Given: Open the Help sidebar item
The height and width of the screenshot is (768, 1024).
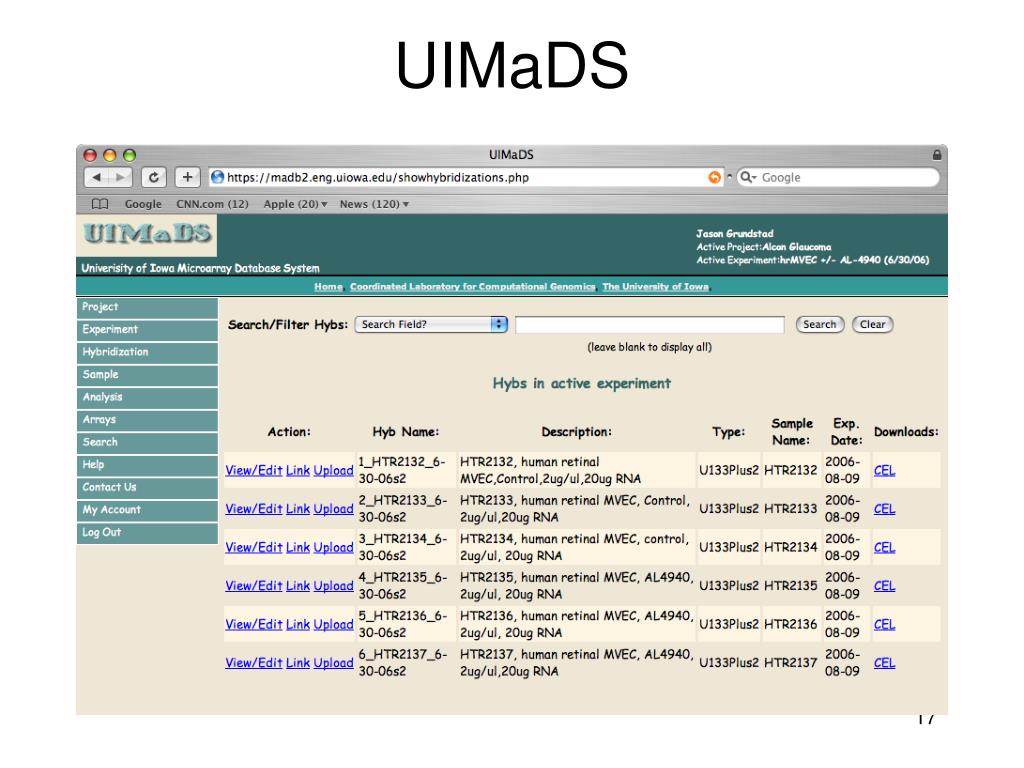Looking at the screenshot, I should click(x=147, y=465).
